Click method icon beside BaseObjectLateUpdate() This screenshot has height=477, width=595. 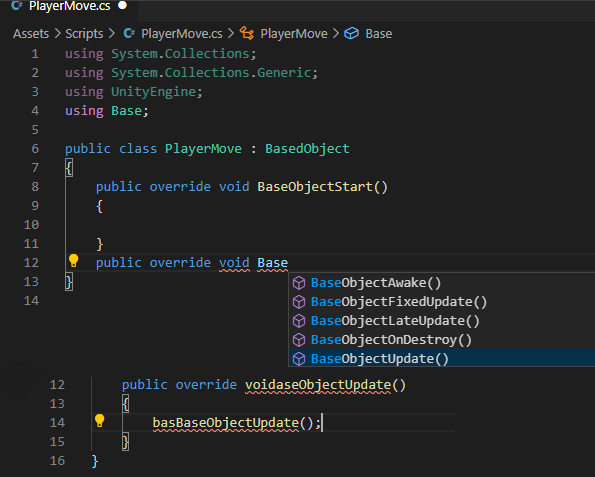[x=299, y=321]
